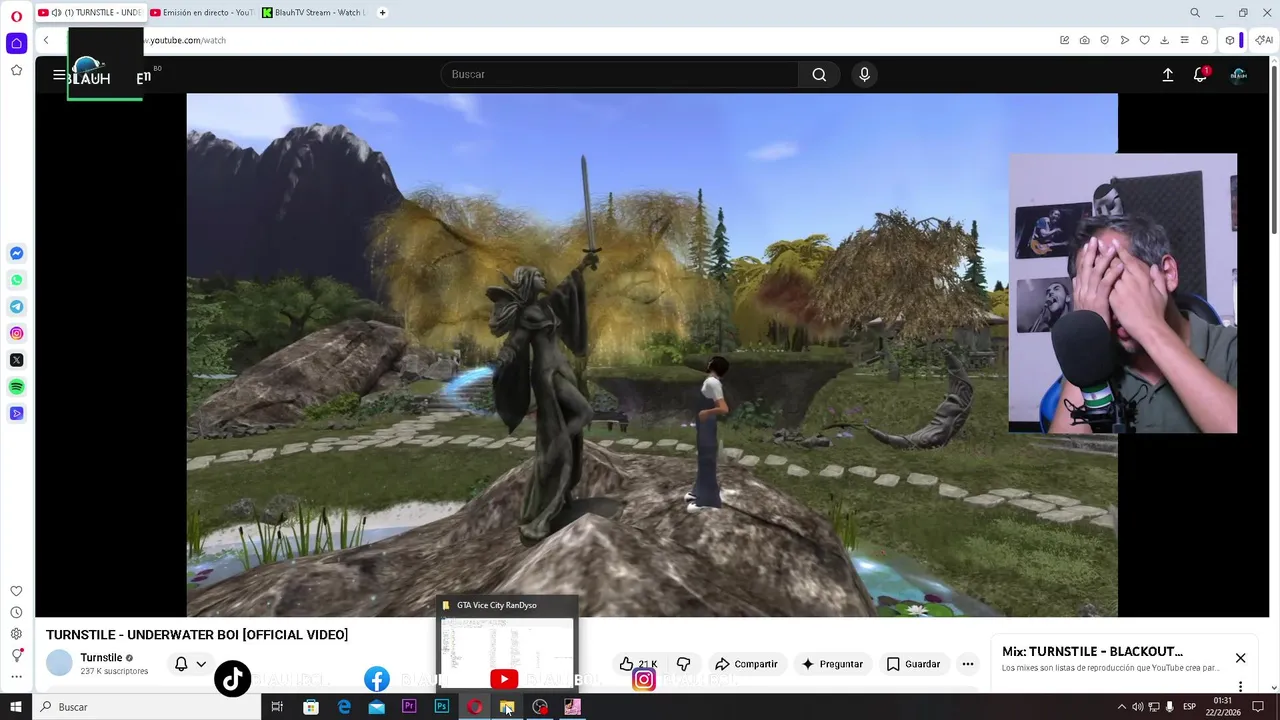Close the Mix TURNSTILE BLACKOUT panel
This screenshot has width=1280, height=720.
click(1240, 658)
